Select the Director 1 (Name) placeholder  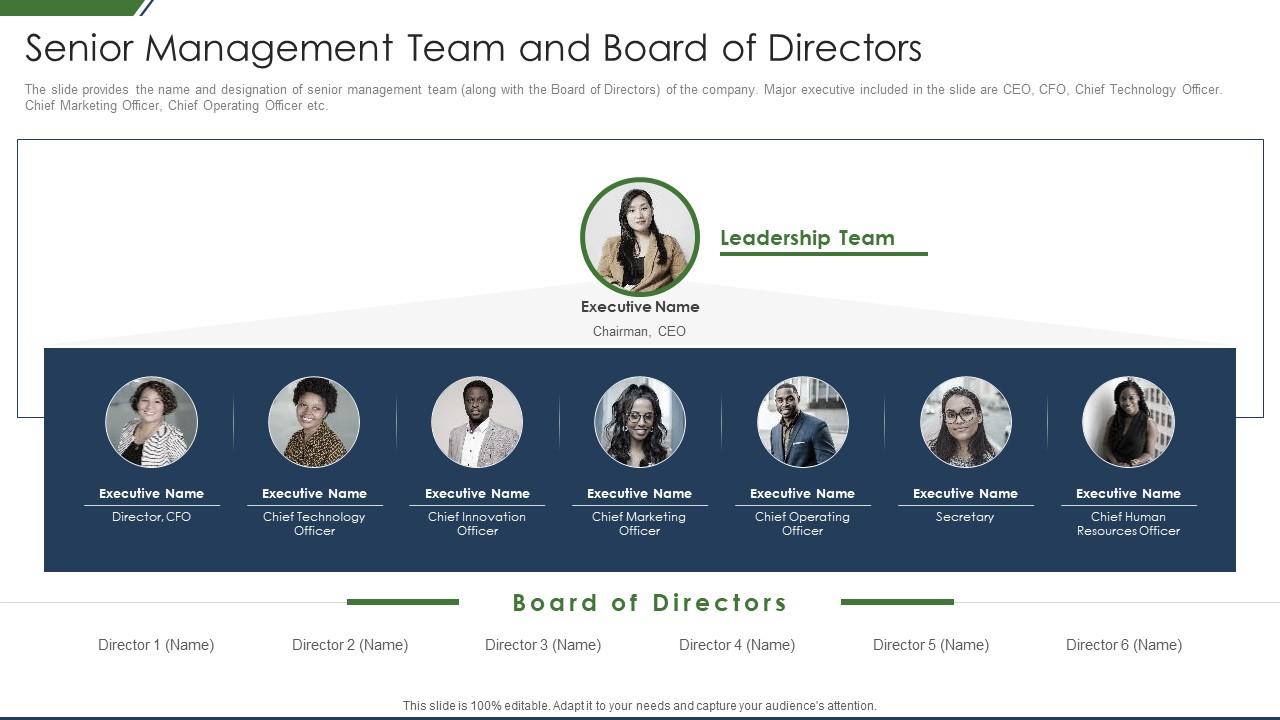(x=156, y=645)
